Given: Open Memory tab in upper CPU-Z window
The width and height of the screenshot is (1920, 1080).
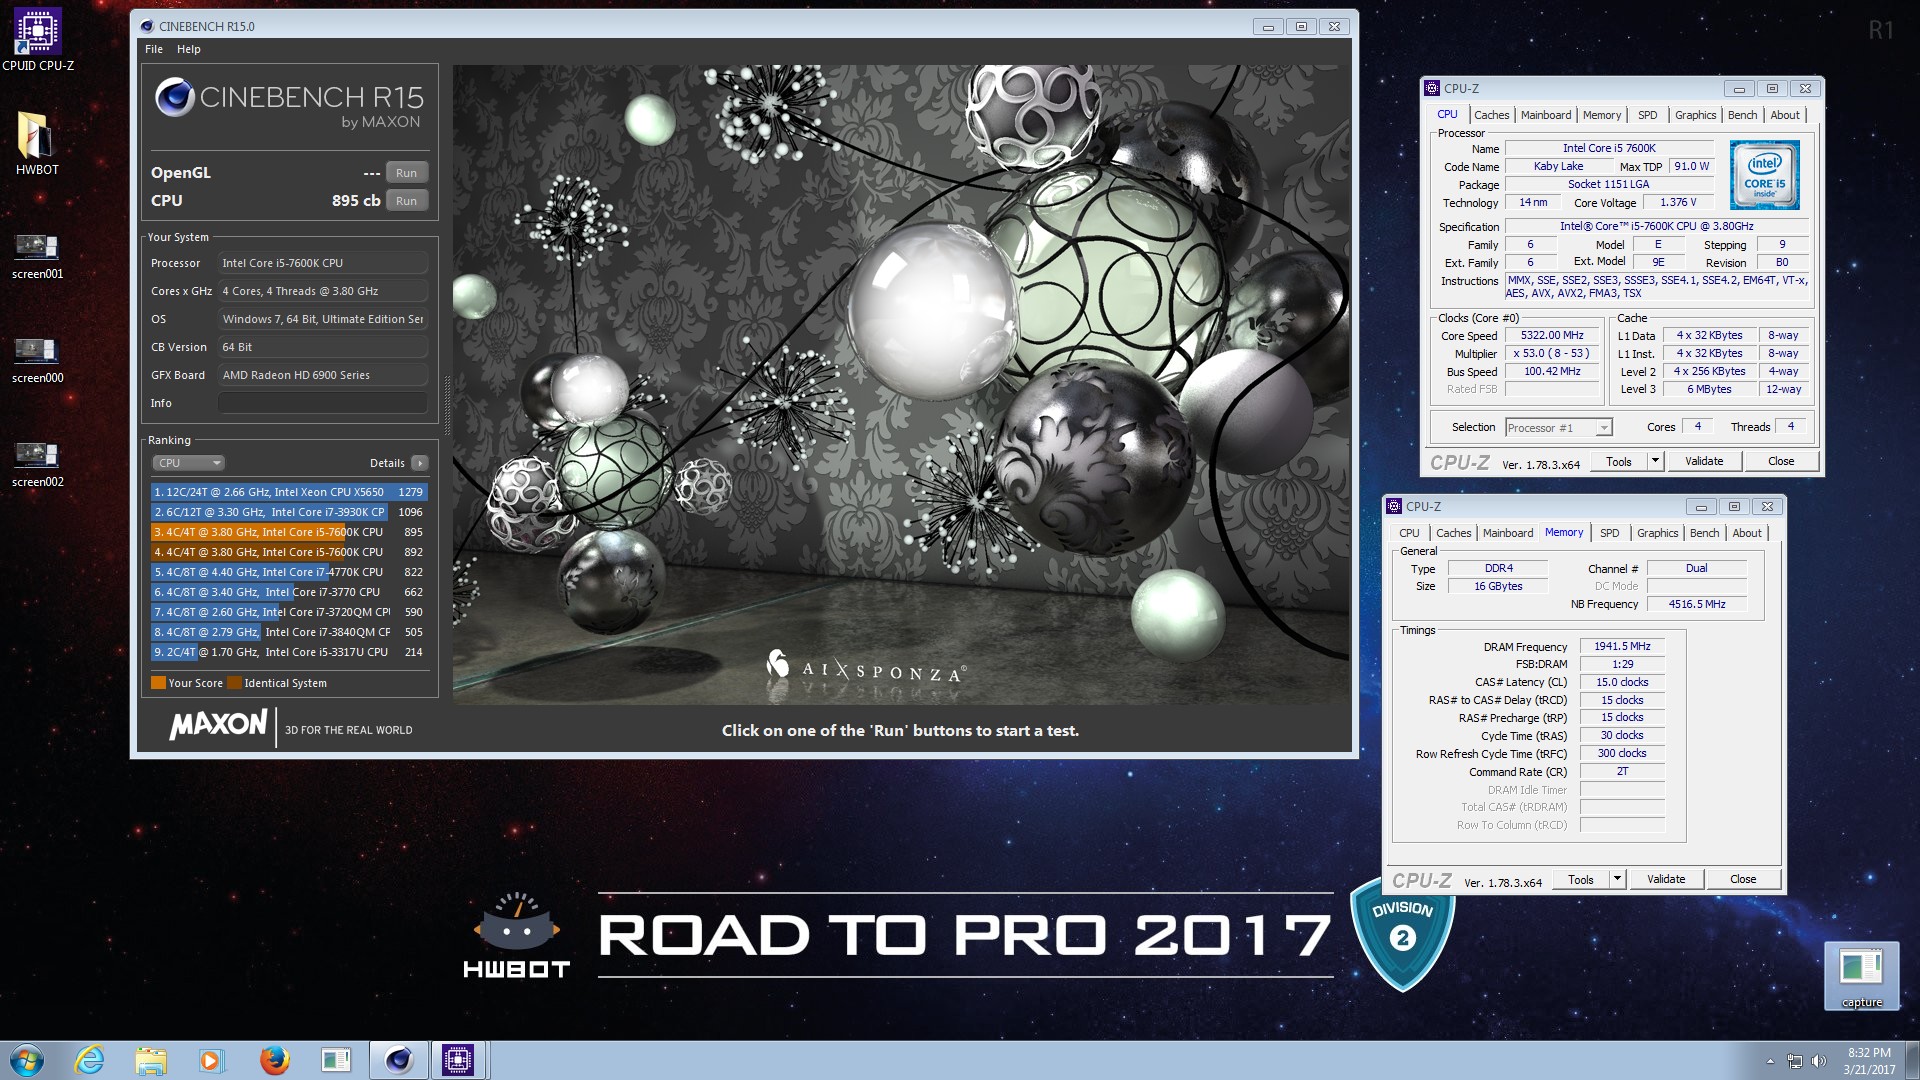Looking at the screenshot, I should click(1601, 115).
